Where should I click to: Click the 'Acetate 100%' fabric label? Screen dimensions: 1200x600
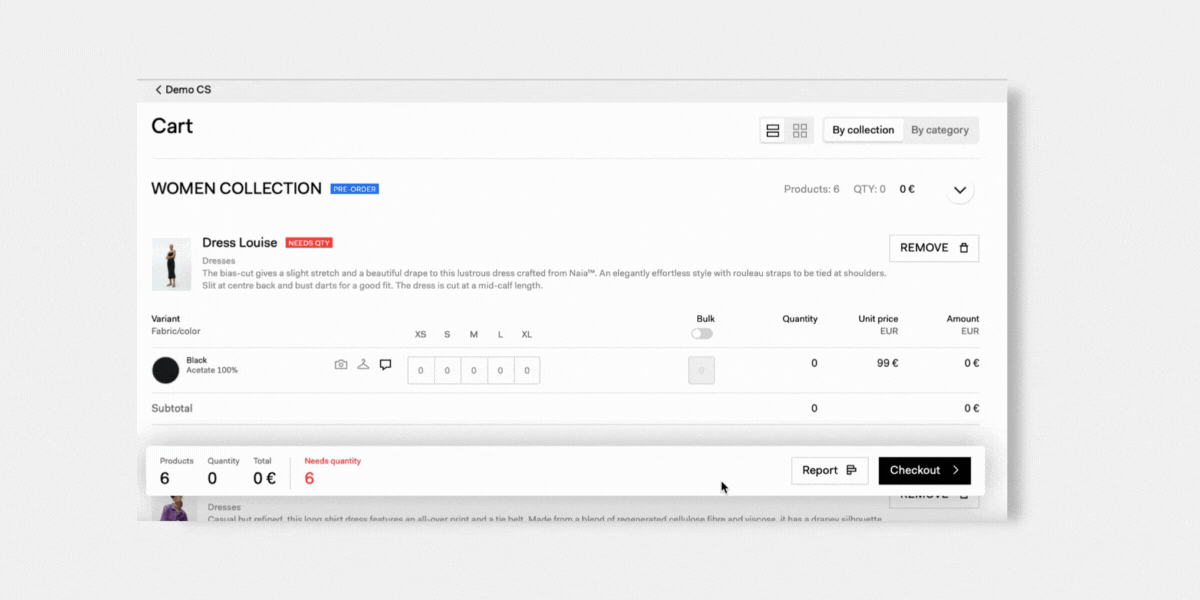pos(212,371)
